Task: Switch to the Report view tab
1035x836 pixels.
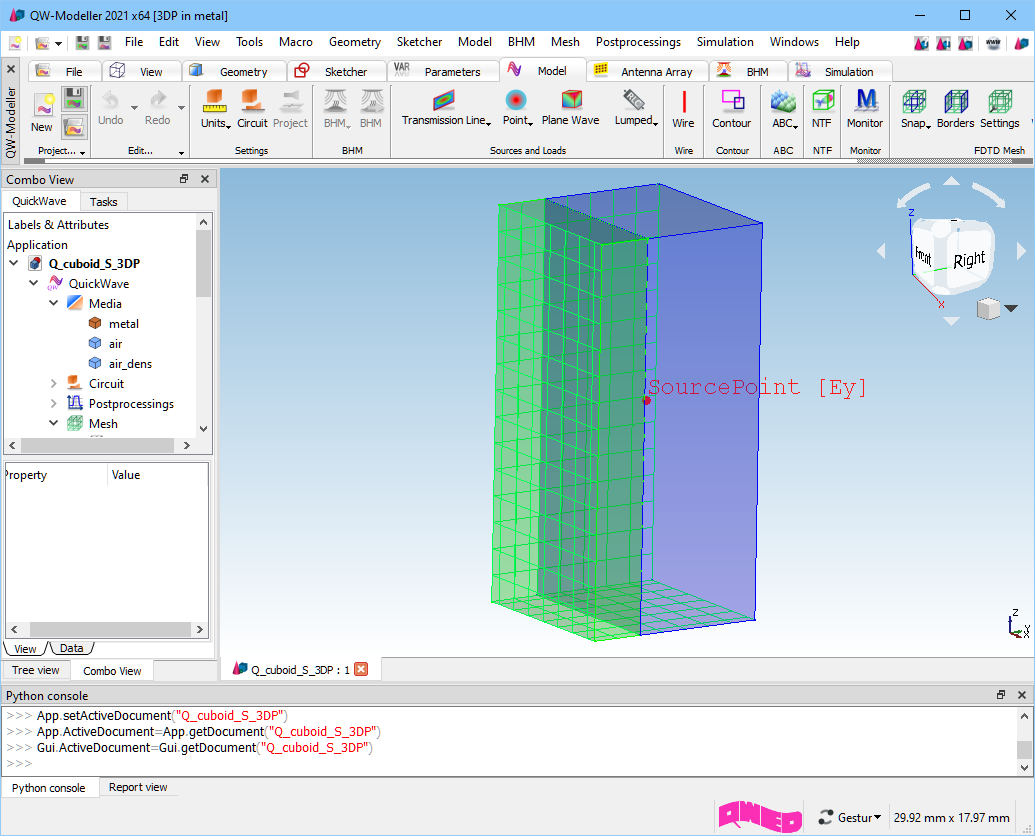Action: 138,787
